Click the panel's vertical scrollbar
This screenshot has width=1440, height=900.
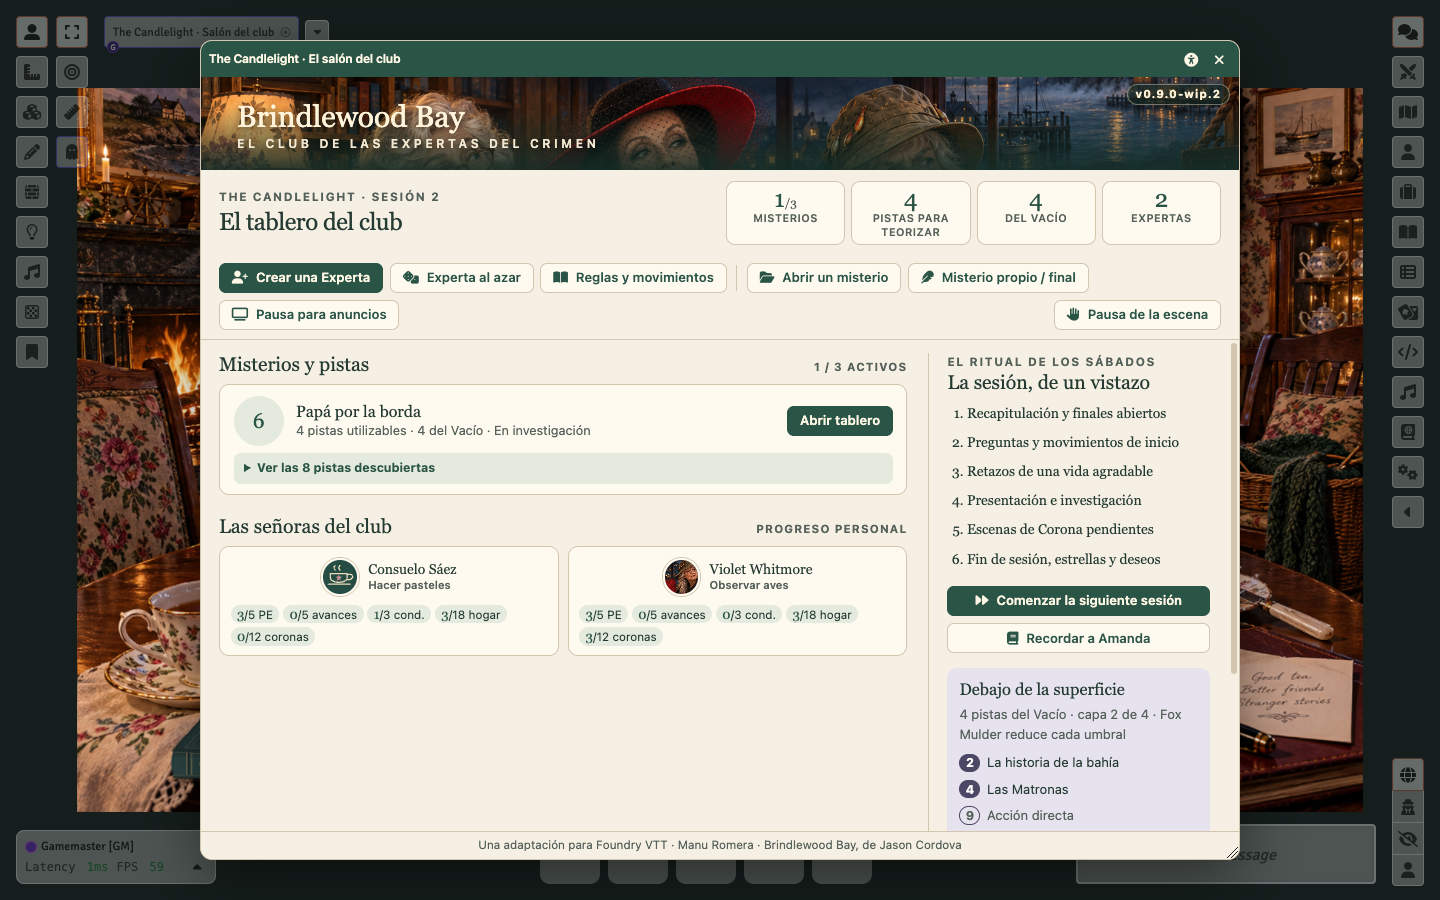(1233, 508)
